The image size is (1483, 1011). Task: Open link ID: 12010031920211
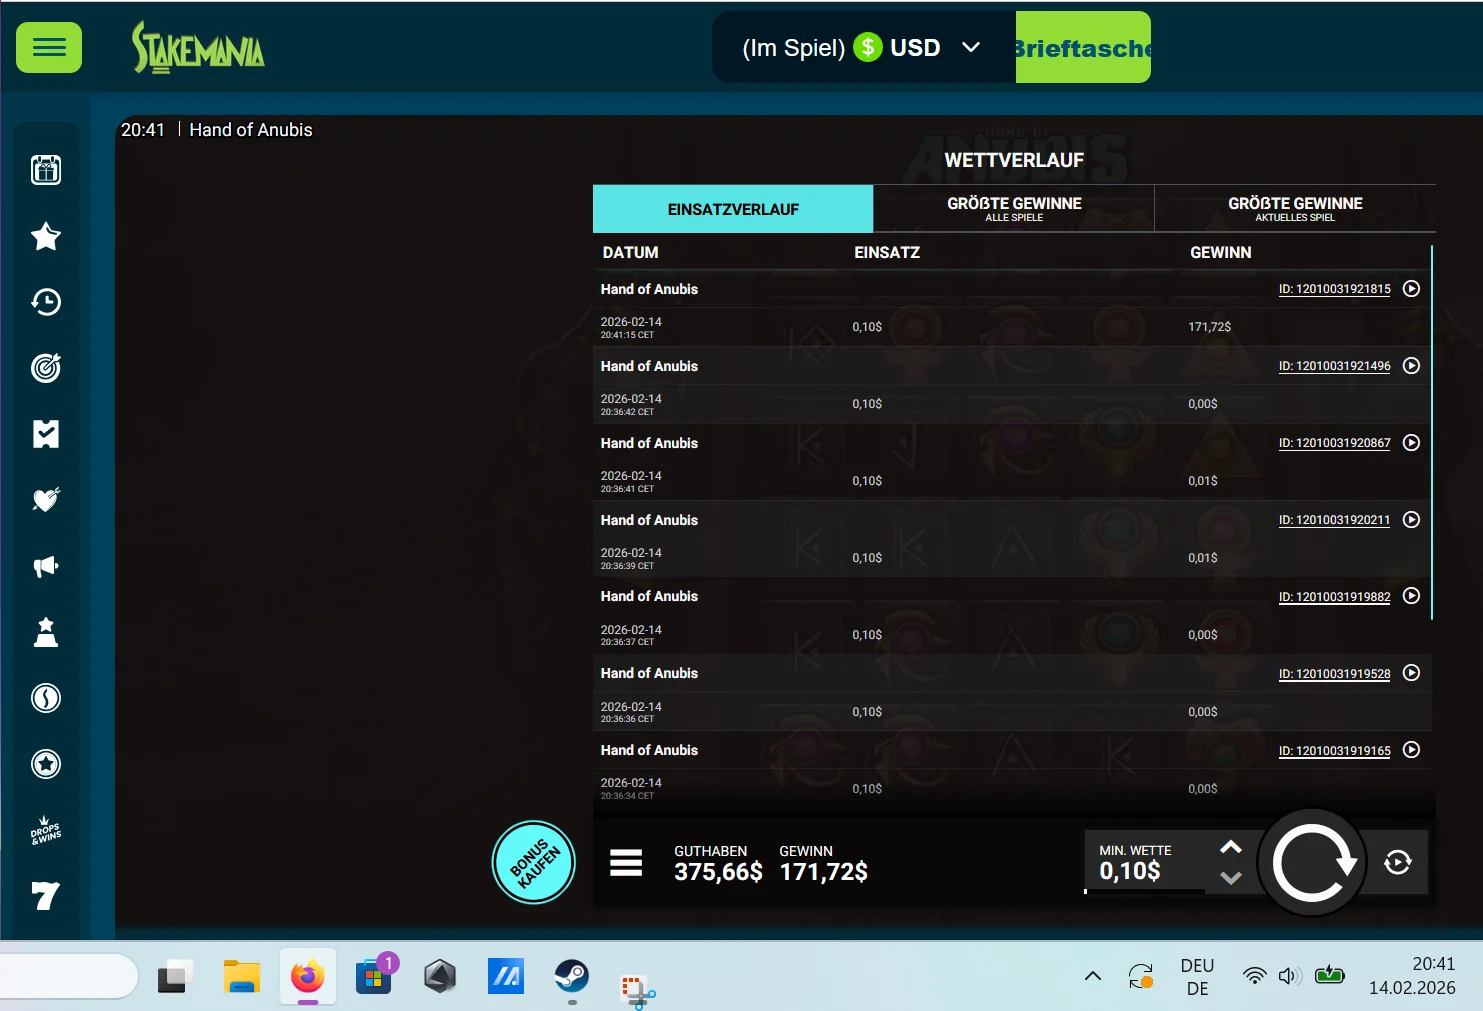pyautogui.click(x=1334, y=520)
